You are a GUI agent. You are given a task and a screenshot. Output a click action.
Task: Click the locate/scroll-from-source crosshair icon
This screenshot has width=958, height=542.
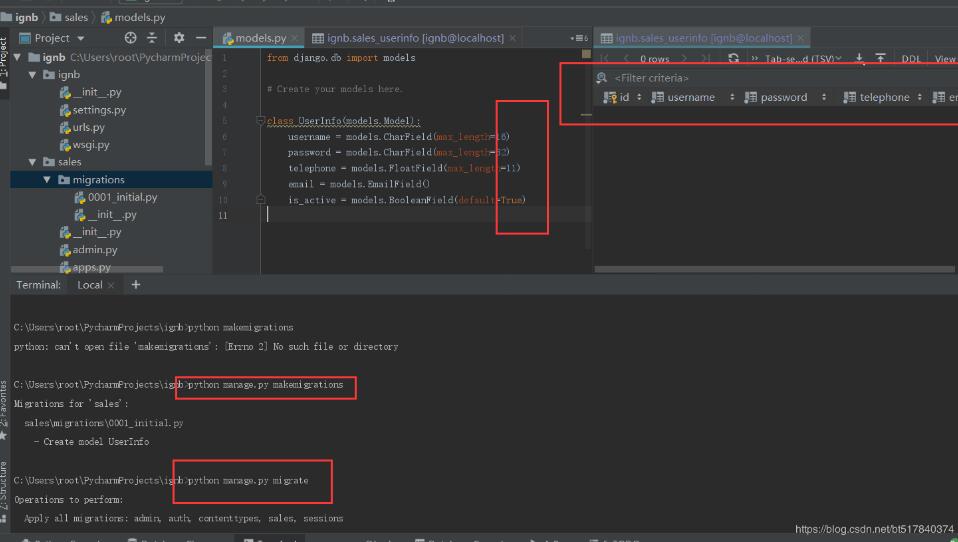pos(130,38)
